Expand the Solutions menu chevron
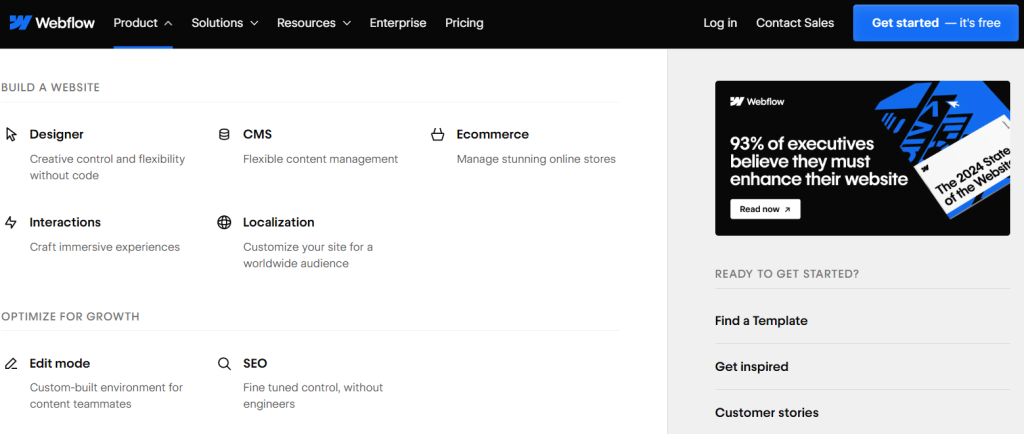The height and width of the screenshot is (434, 1024). 254,23
